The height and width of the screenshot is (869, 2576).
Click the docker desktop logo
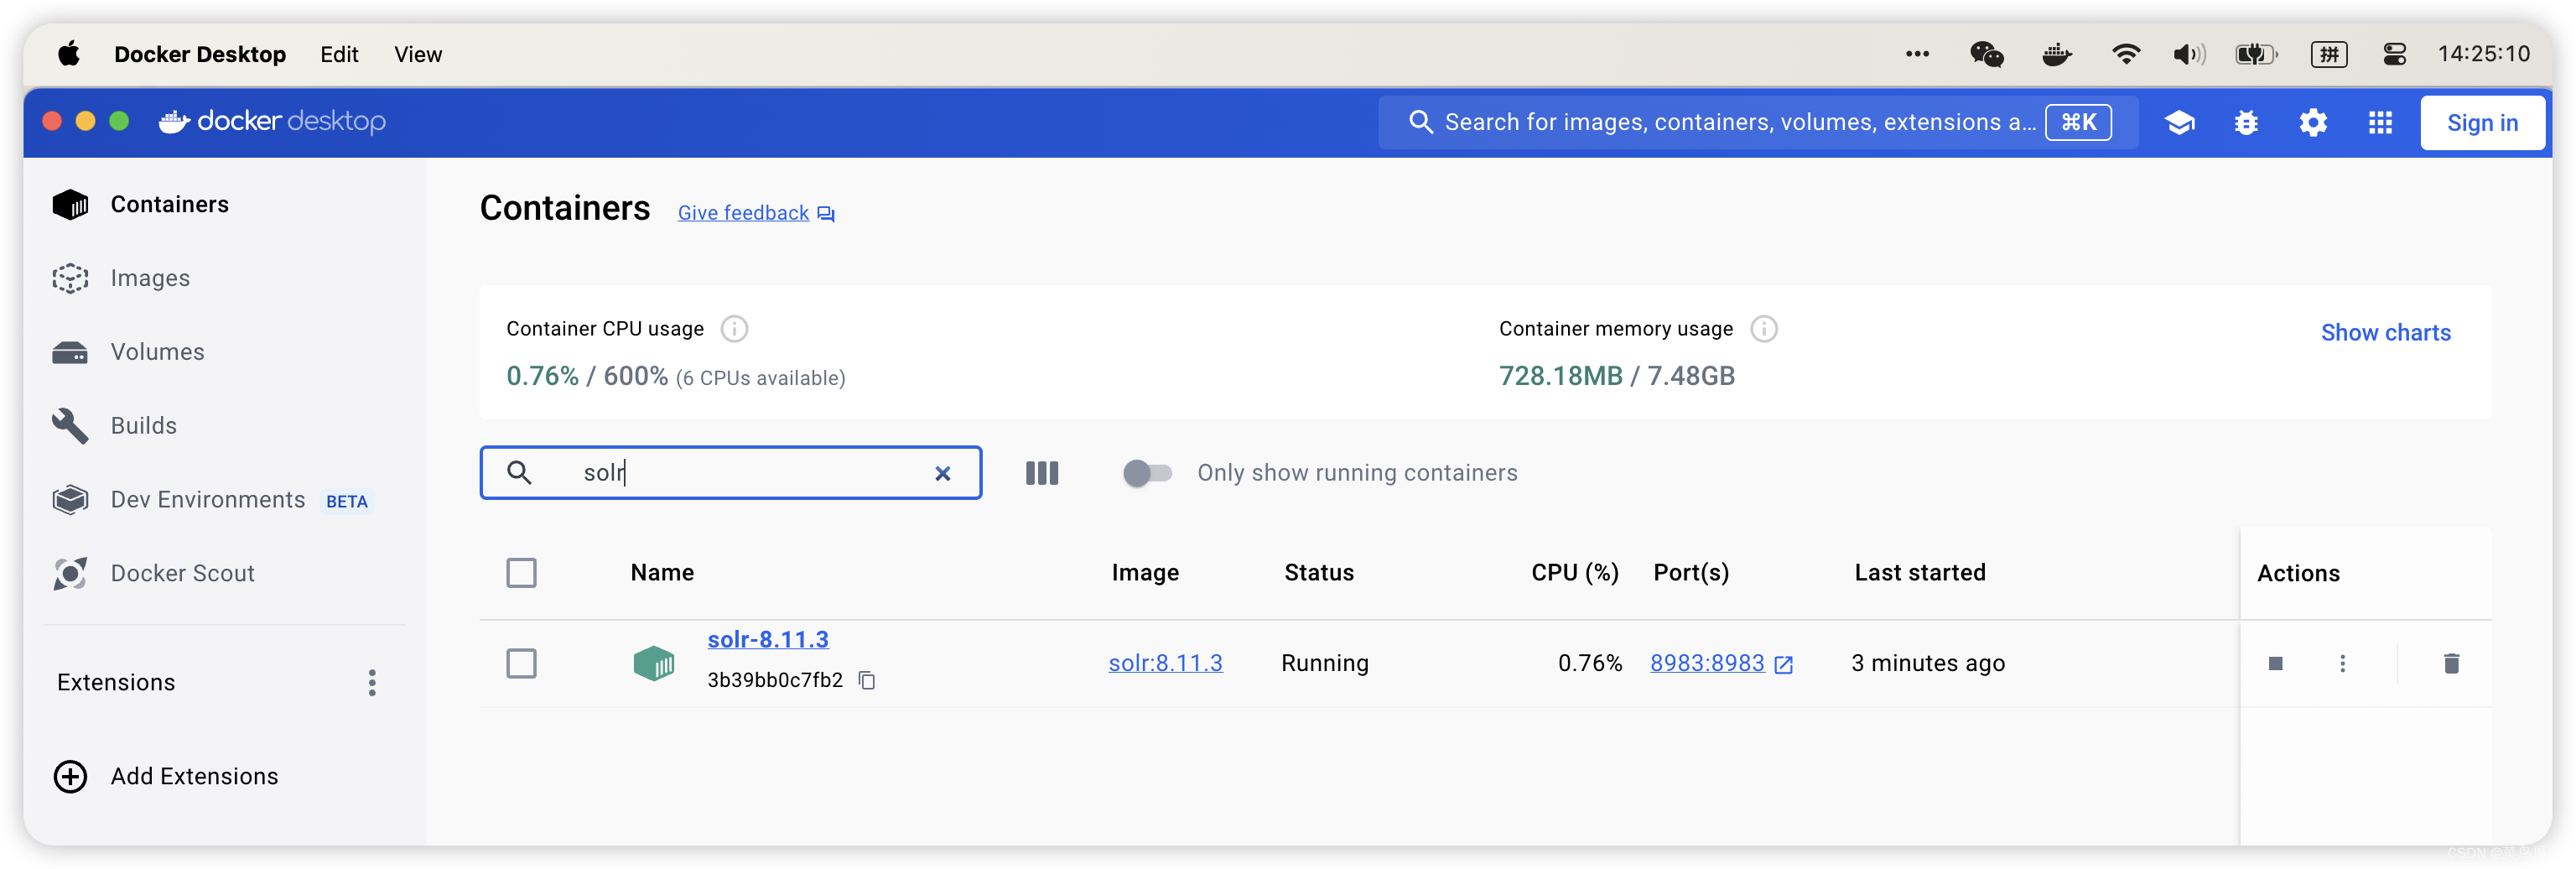point(273,122)
